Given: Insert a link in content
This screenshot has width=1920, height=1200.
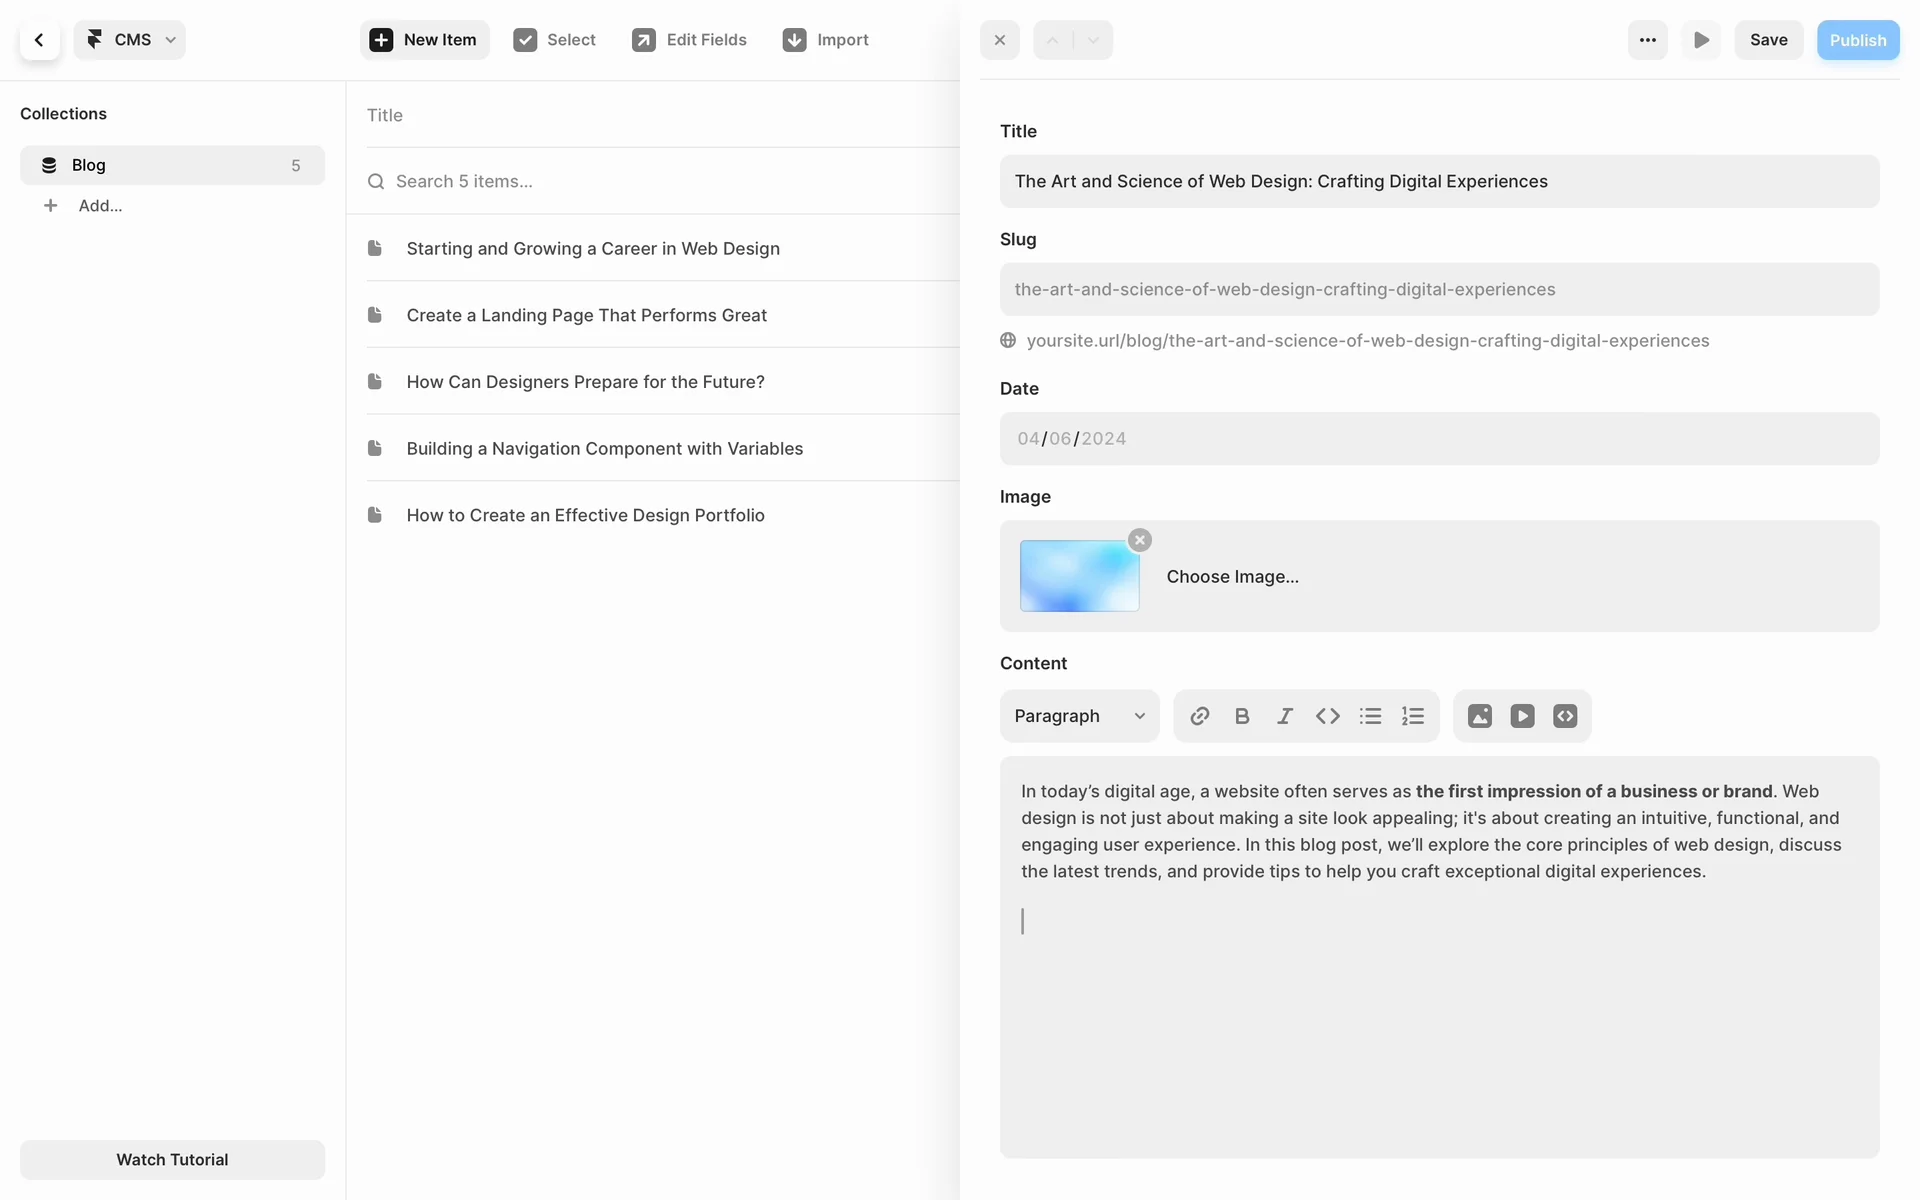Looking at the screenshot, I should coord(1199,716).
